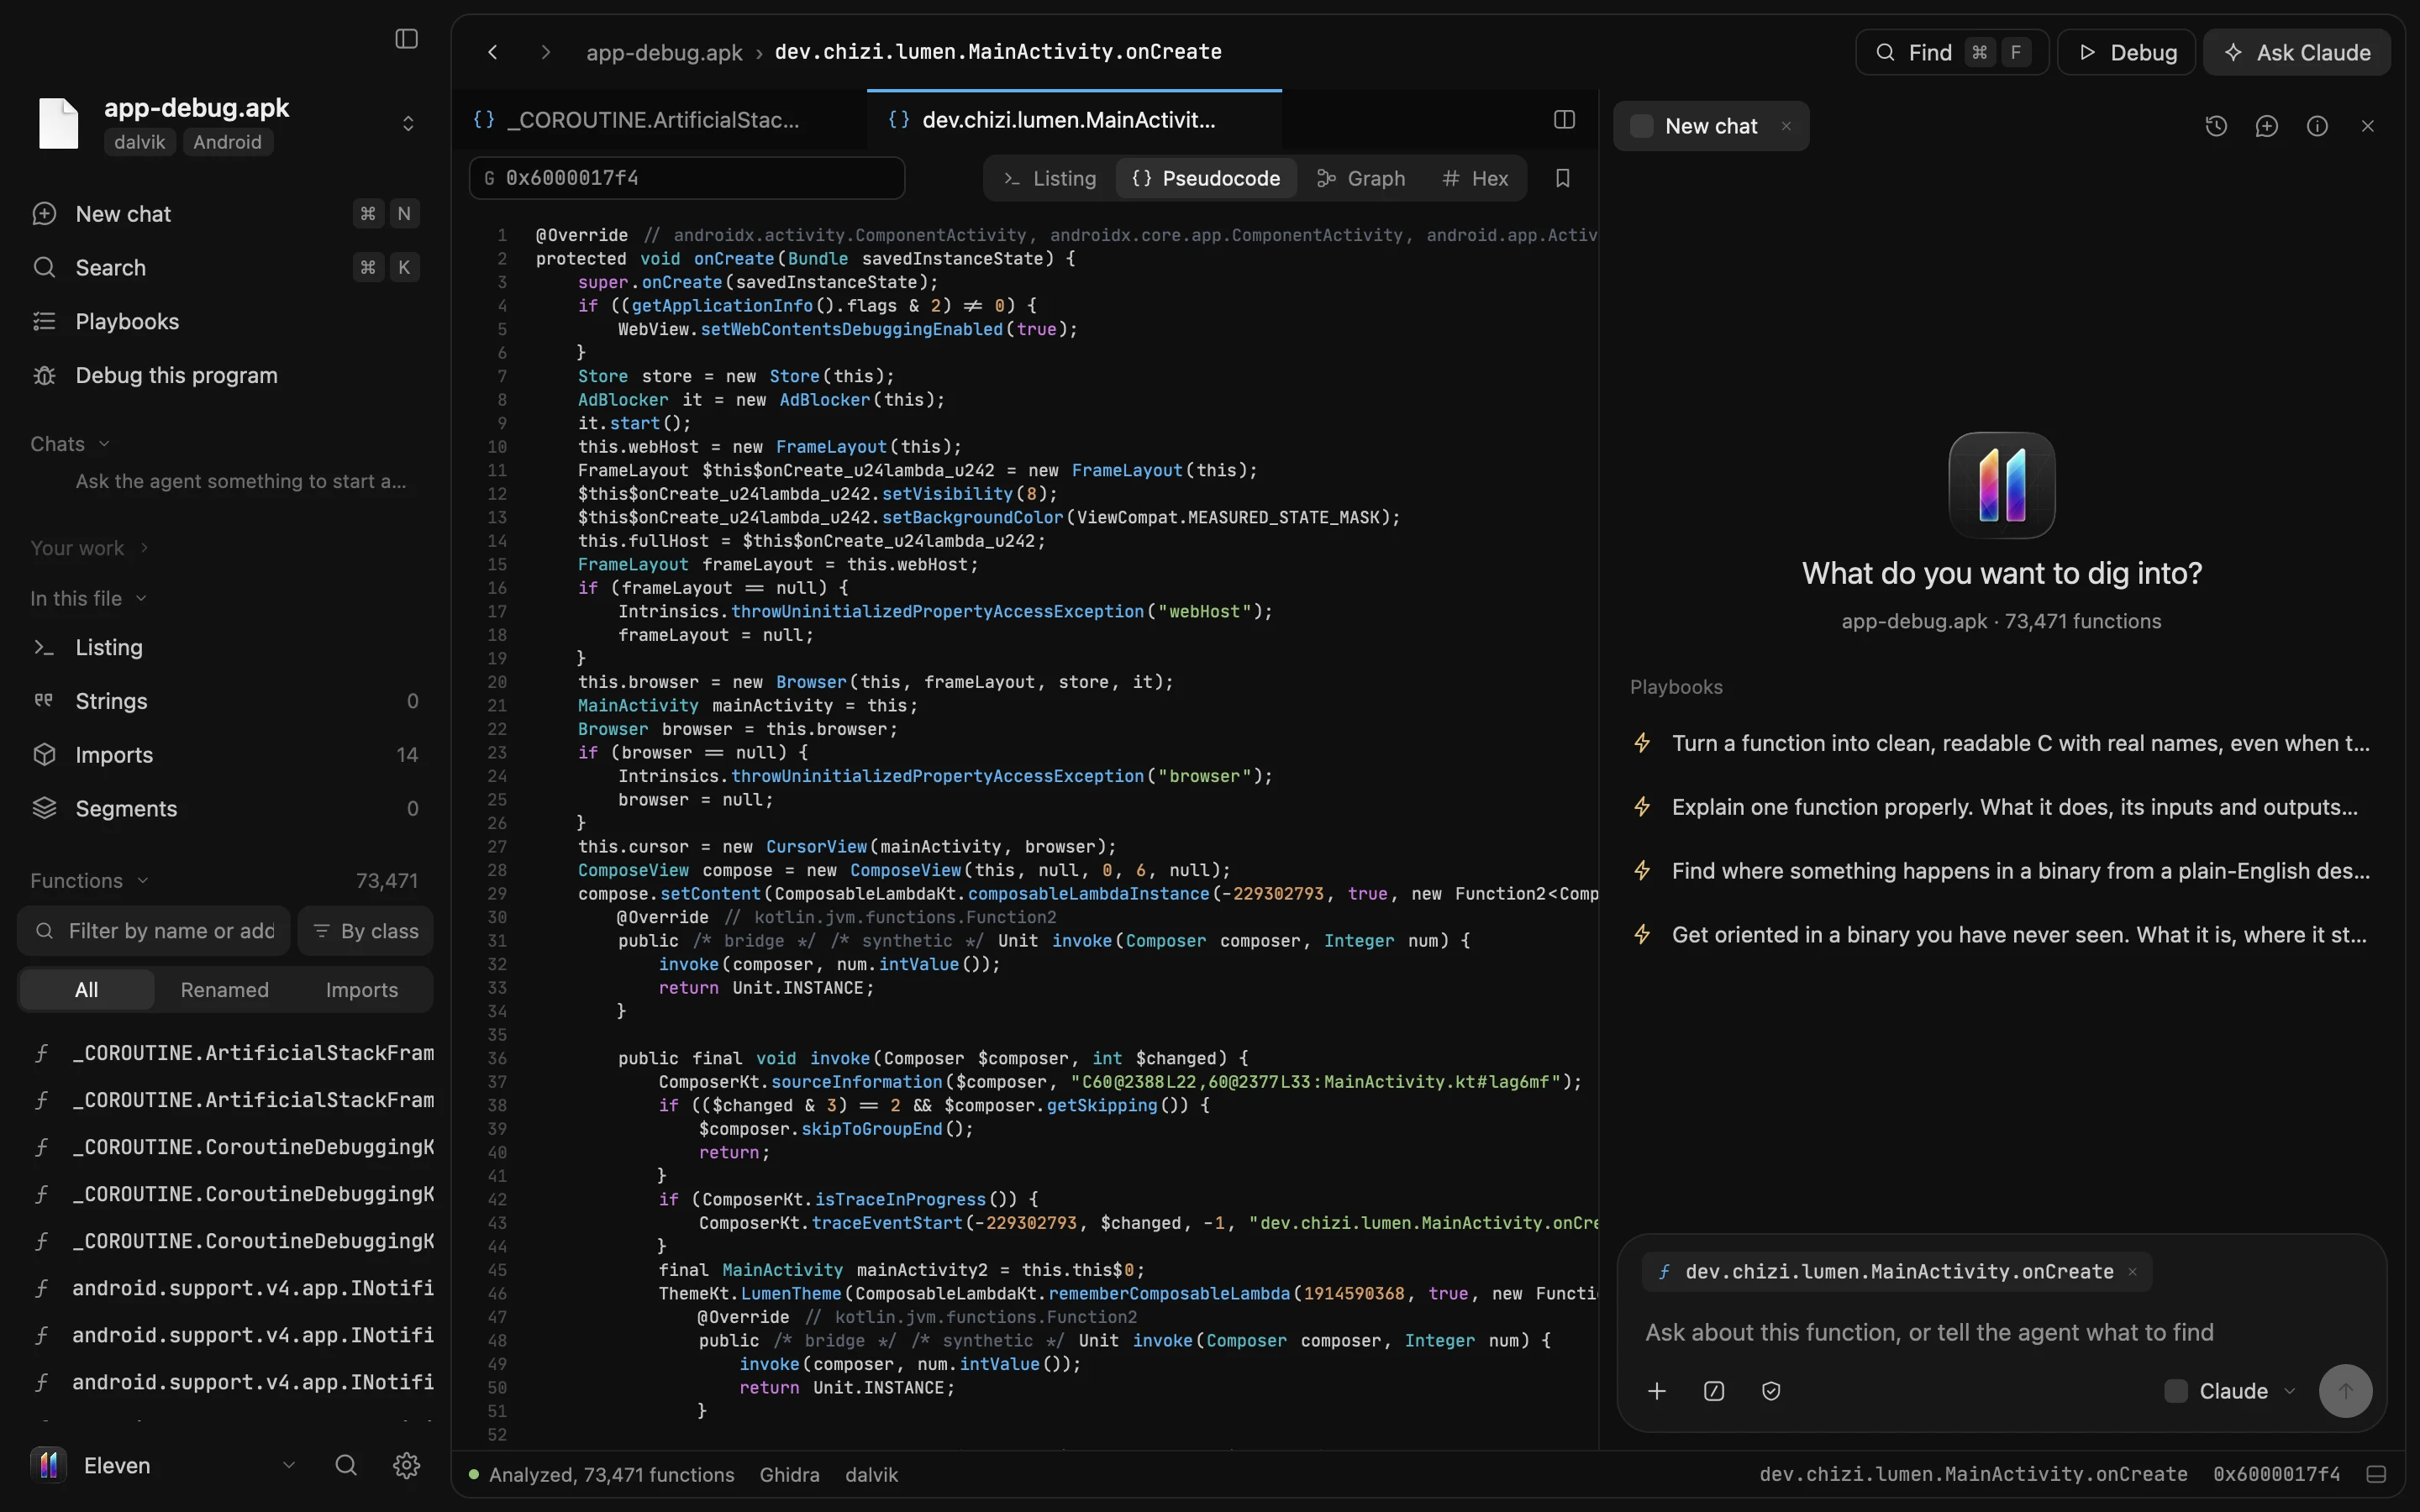Close the Ask Claude panel
This screenshot has height=1512, width=2420.
point(2368,126)
